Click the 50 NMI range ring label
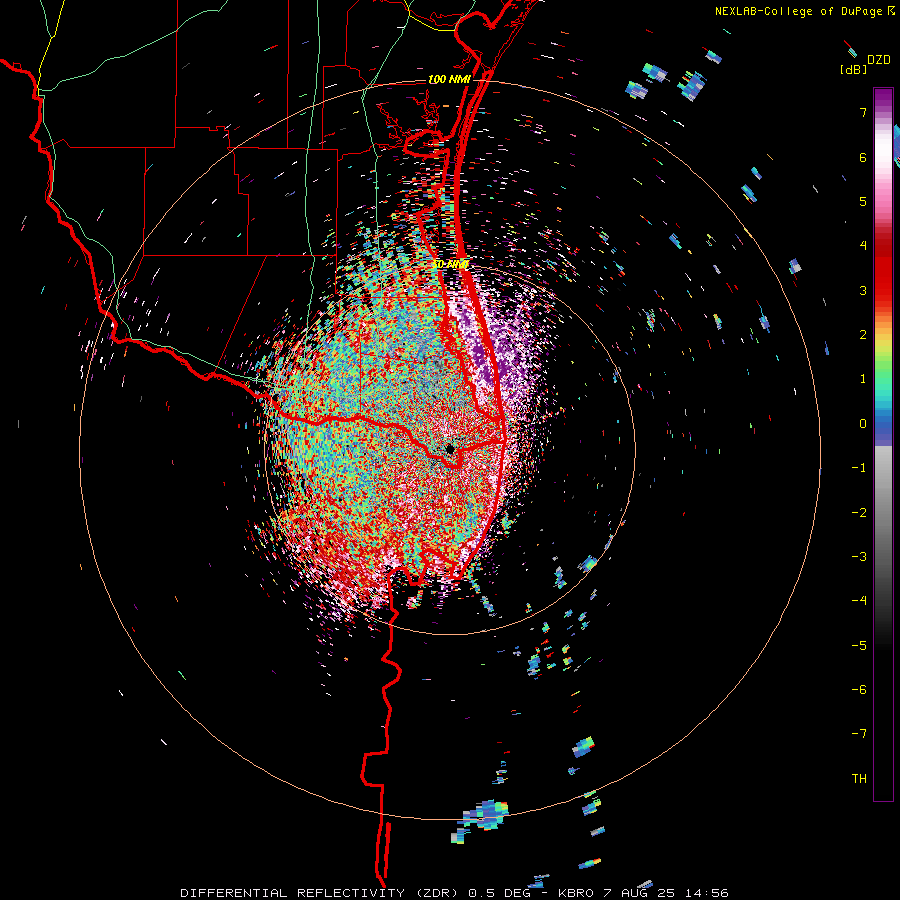Screen dimensions: 900x900 click(450, 264)
